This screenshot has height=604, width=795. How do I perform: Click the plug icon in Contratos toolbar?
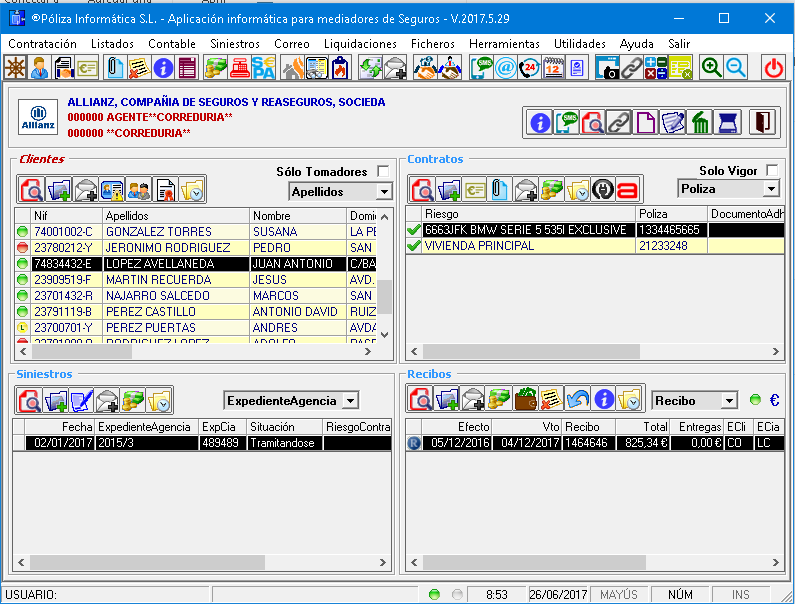coord(603,190)
